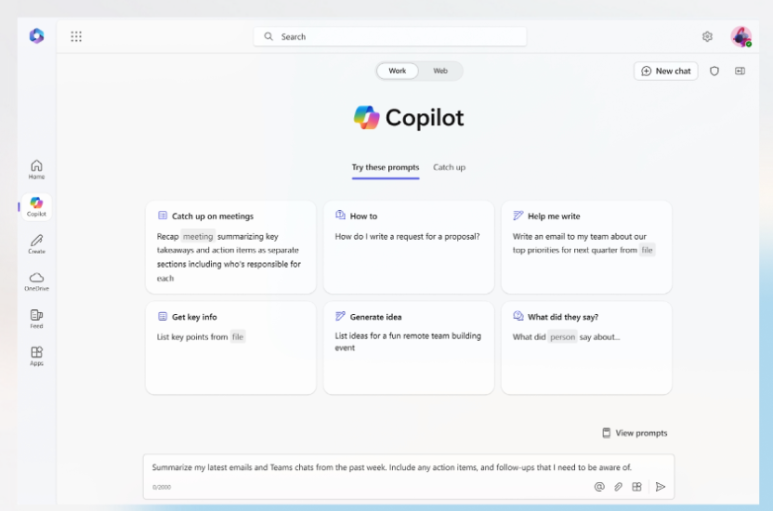Open OneDrive in the sidebar
The width and height of the screenshot is (773, 511).
point(36,281)
